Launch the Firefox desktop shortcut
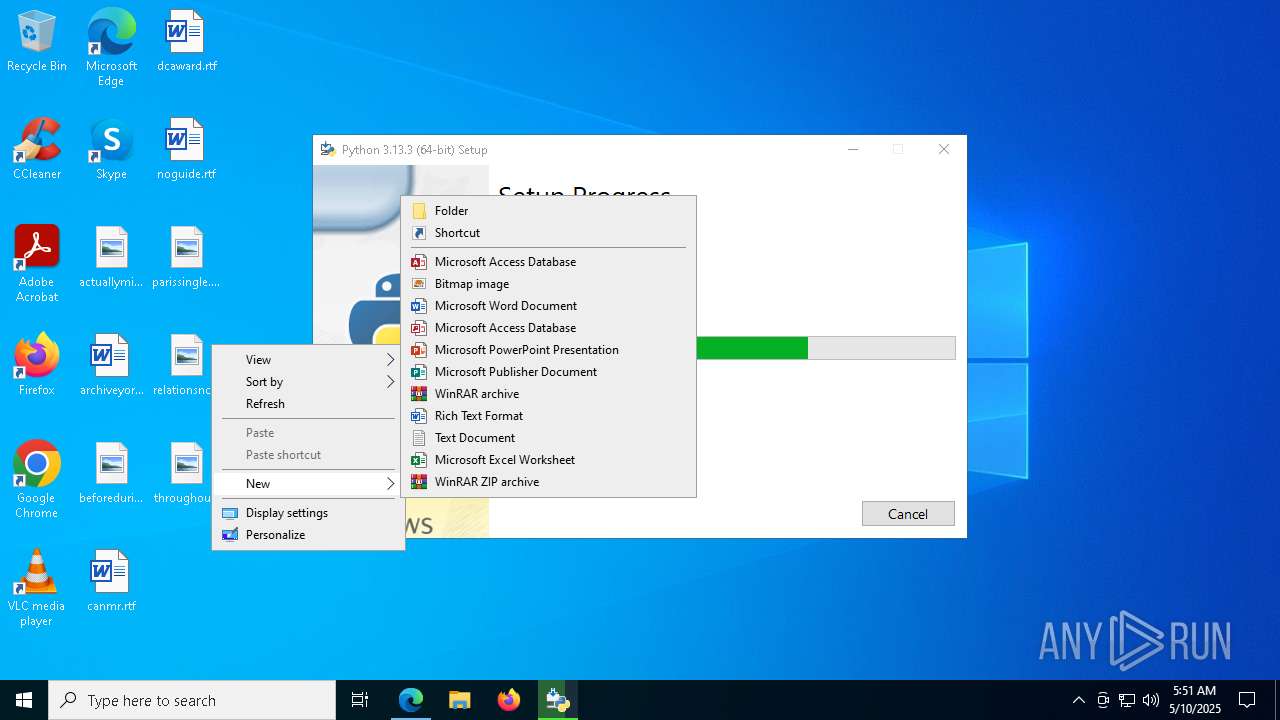The width and height of the screenshot is (1280, 720). pos(37,366)
